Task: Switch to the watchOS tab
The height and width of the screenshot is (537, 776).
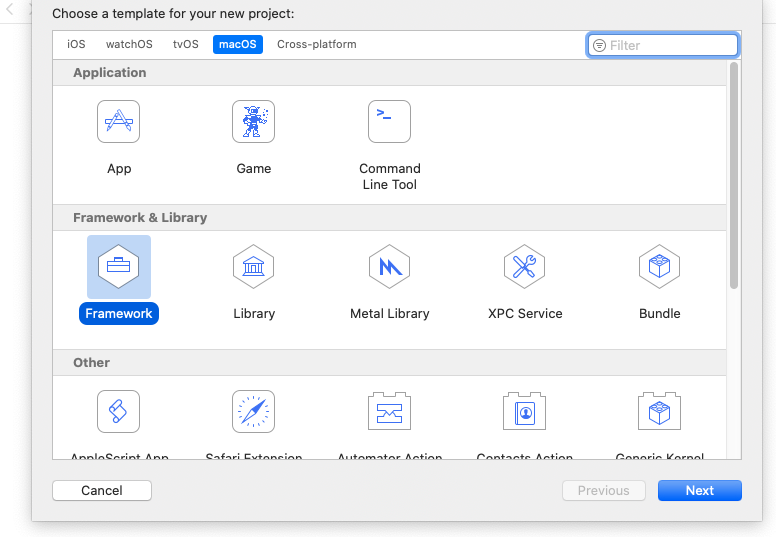Action: (129, 44)
